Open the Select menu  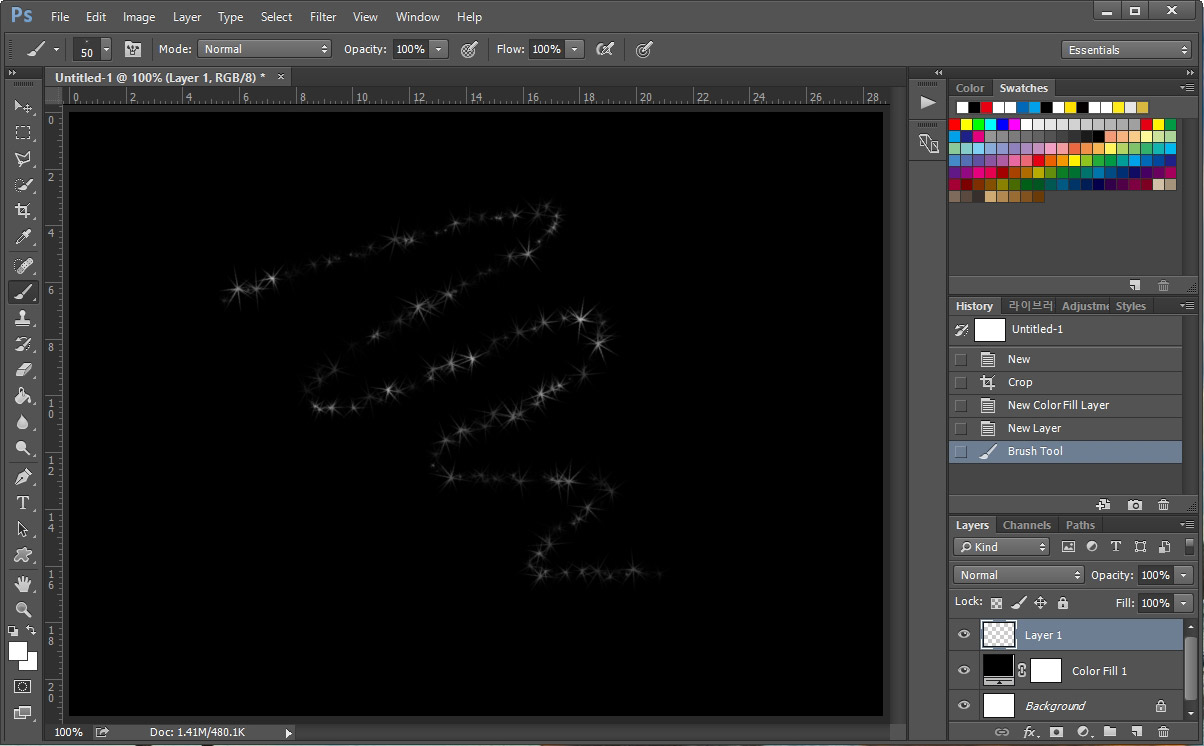point(276,17)
